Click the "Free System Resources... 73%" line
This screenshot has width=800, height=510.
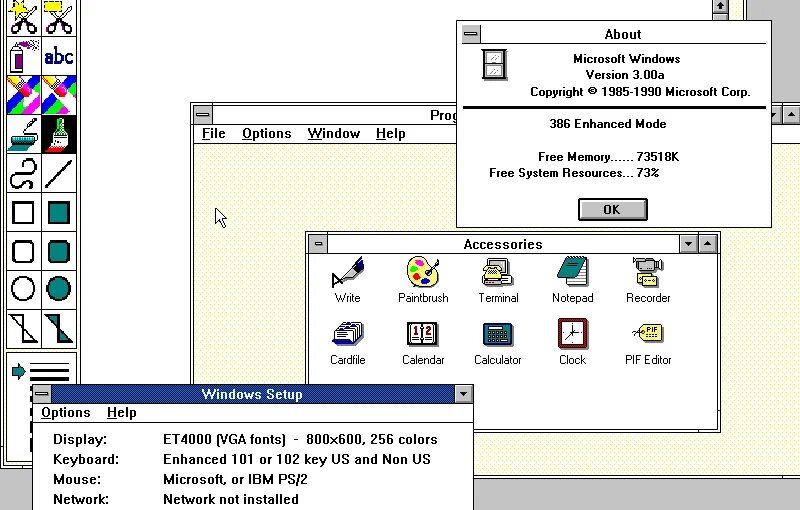pyautogui.click(x=574, y=173)
